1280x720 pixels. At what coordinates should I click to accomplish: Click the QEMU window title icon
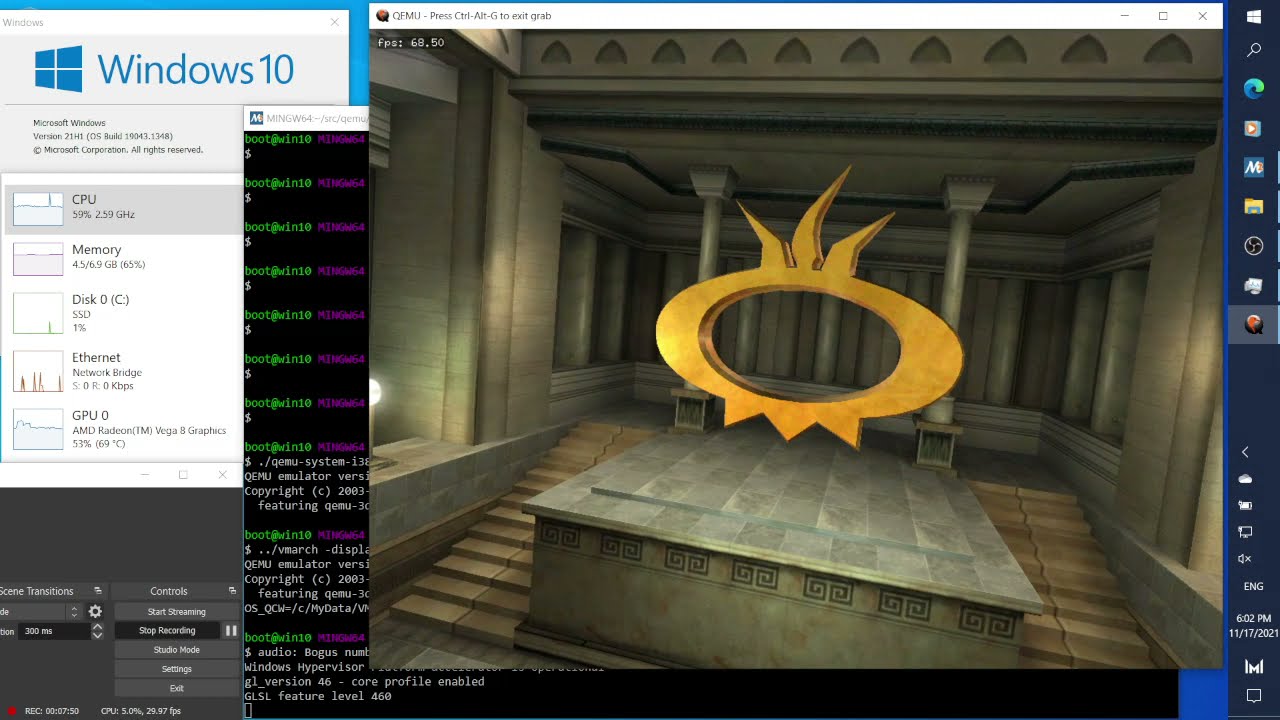(382, 16)
